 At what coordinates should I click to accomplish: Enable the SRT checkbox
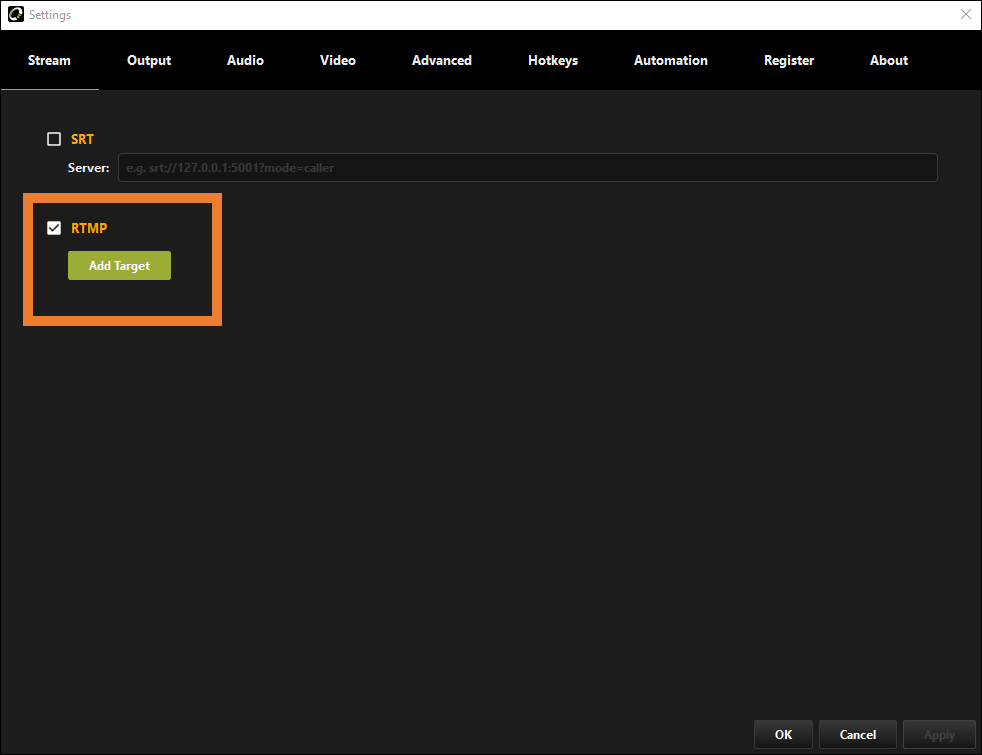54,139
